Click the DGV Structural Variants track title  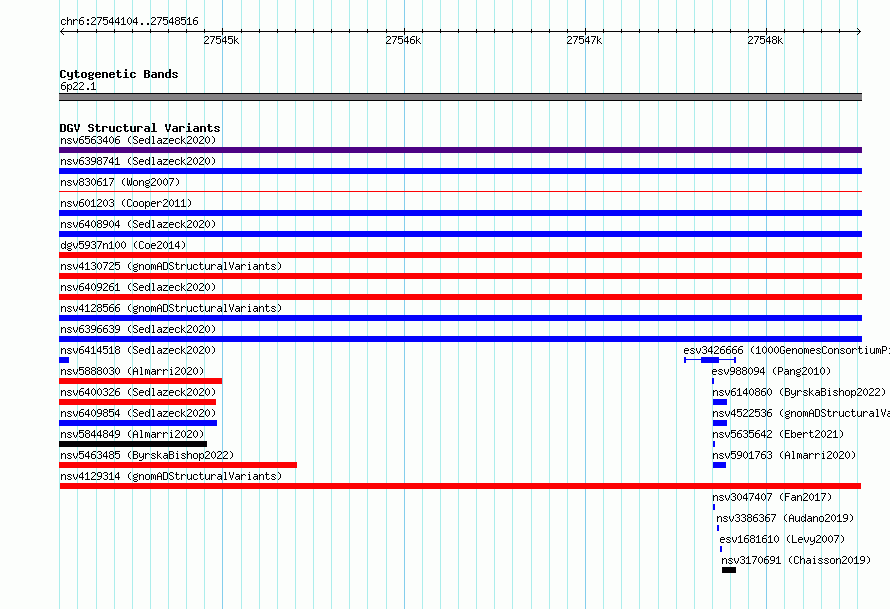tap(140, 128)
